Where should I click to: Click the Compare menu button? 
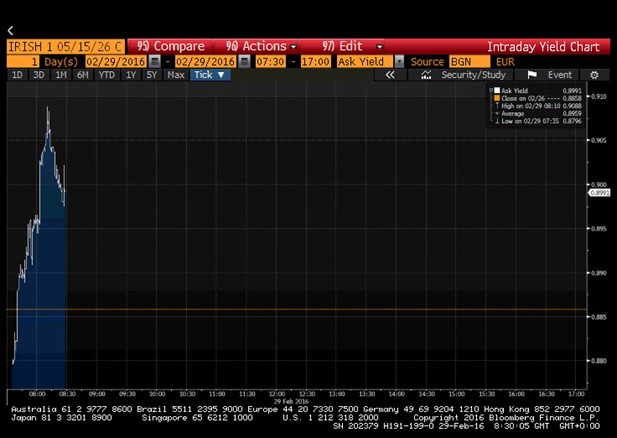pos(170,46)
